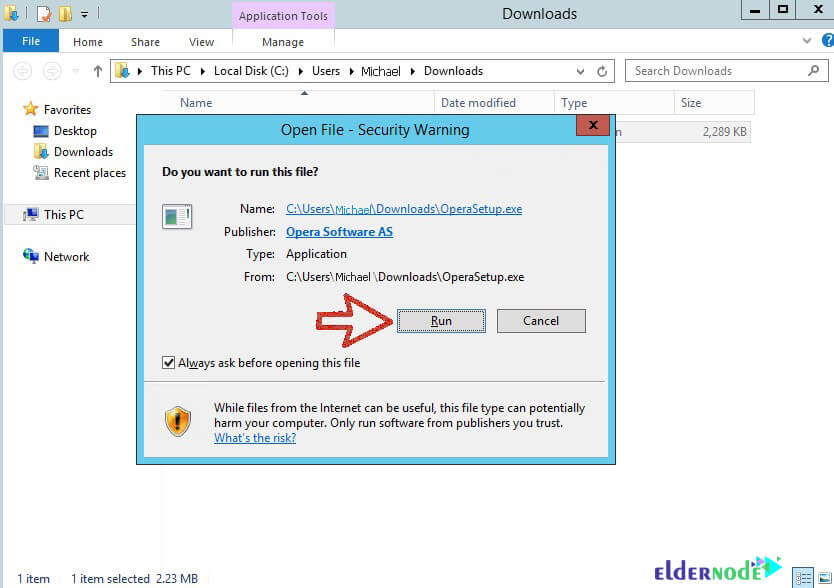Sort by the Date modified column header

495,103
